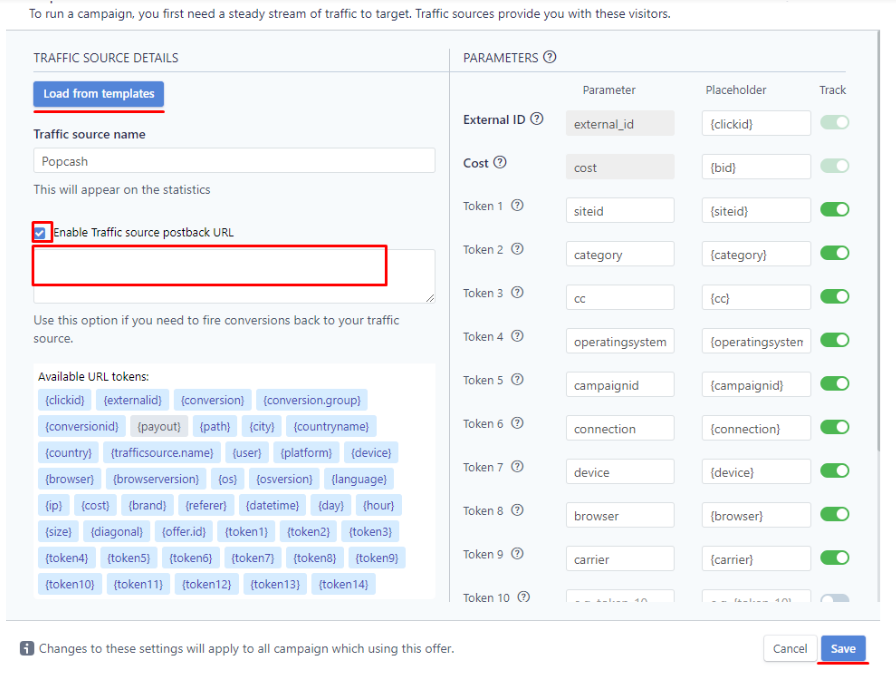The height and width of the screenshot is (677, 896).
Task: Click the Traffic source name input field
Action: coord(233,160)
